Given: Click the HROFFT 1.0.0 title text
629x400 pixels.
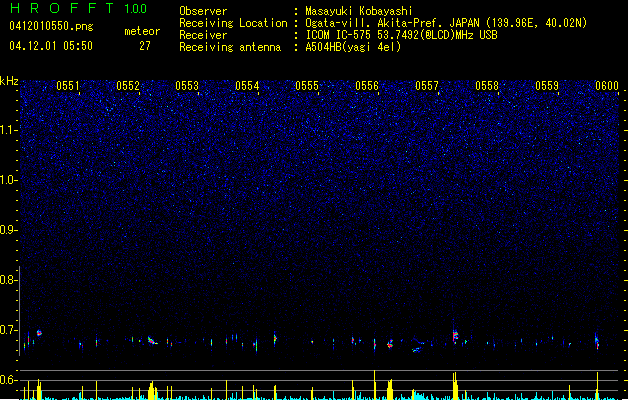Looking at the screenshot, I should coord(78,8).
